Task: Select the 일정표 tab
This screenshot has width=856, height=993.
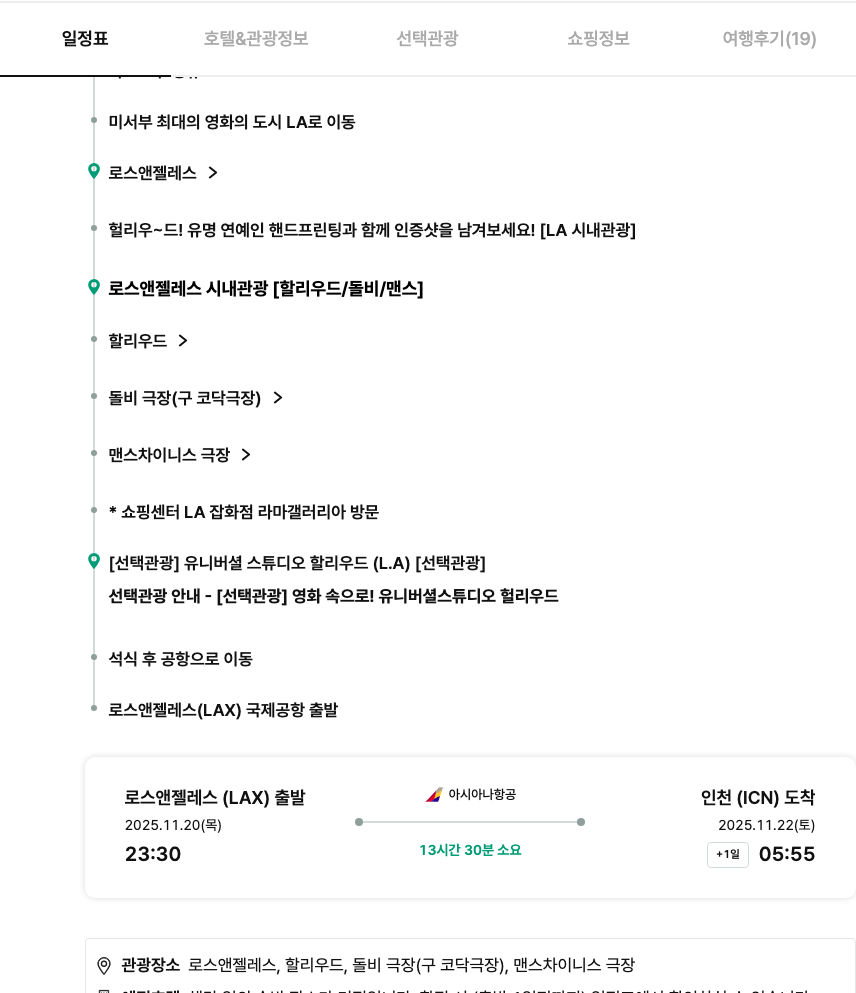Action: [85, 39]
